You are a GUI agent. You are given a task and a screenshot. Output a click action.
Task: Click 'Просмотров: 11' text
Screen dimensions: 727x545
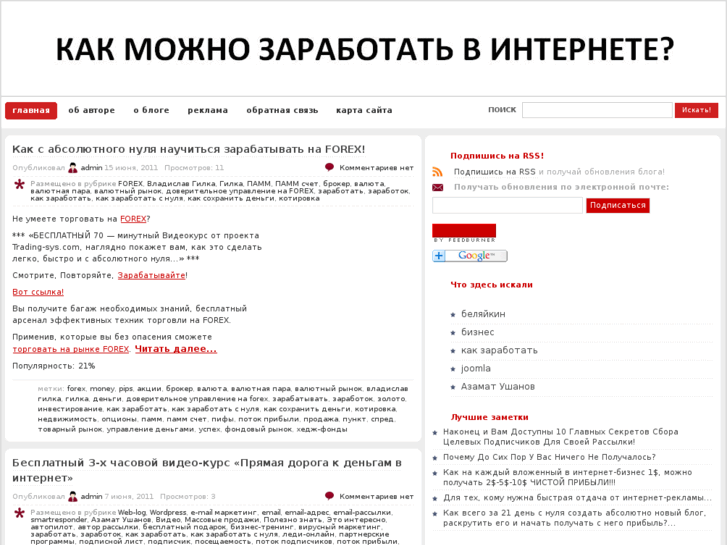tap(194, 167)
